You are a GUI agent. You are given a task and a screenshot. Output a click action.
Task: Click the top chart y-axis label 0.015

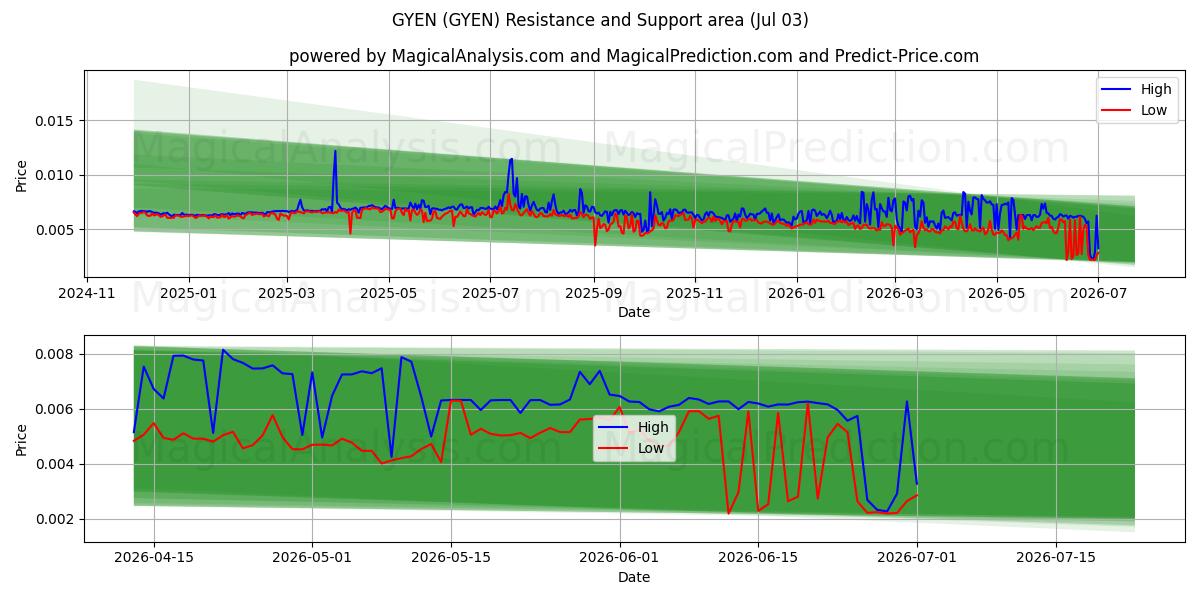56,121
